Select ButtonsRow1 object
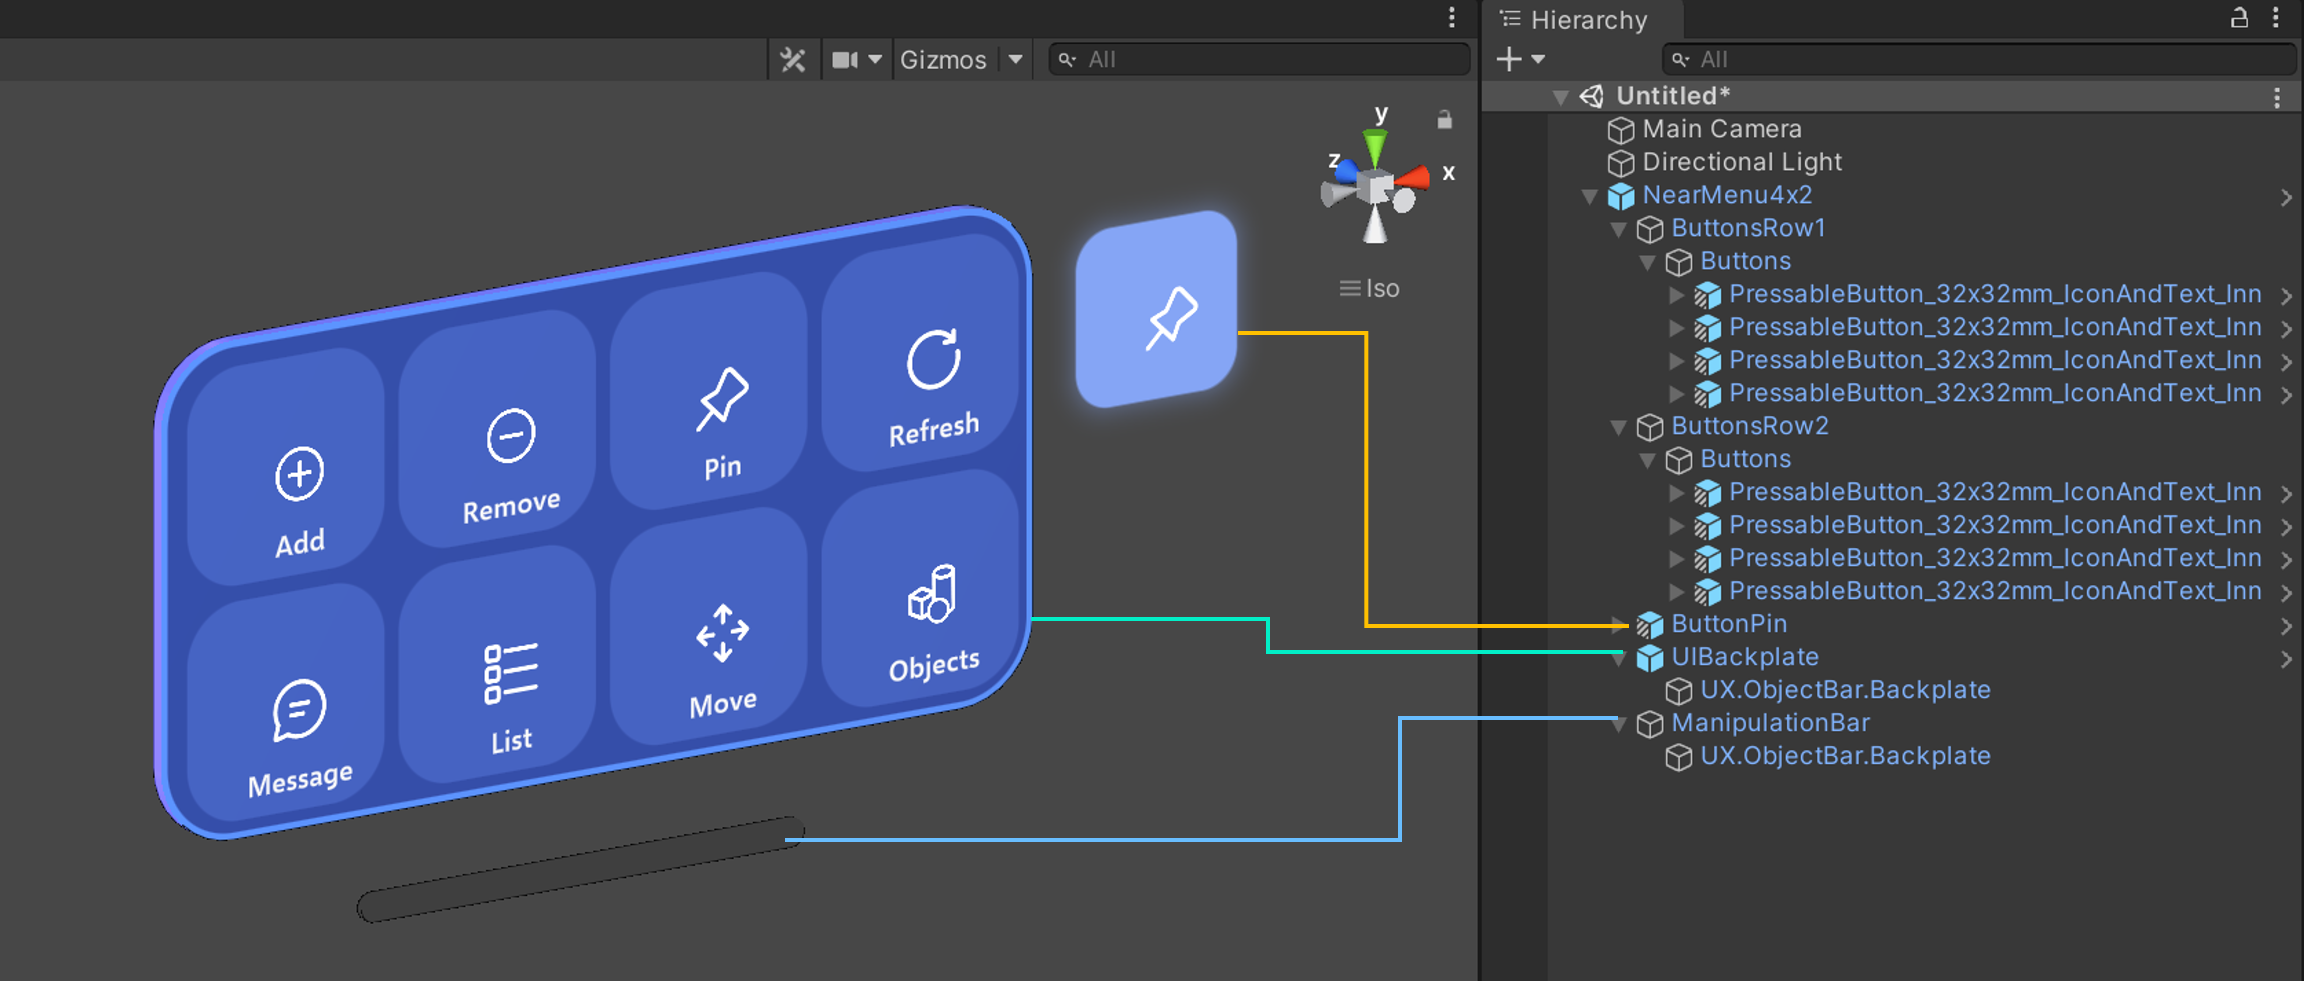The width and height of the screenshot is (2304, 981). 1748,228
